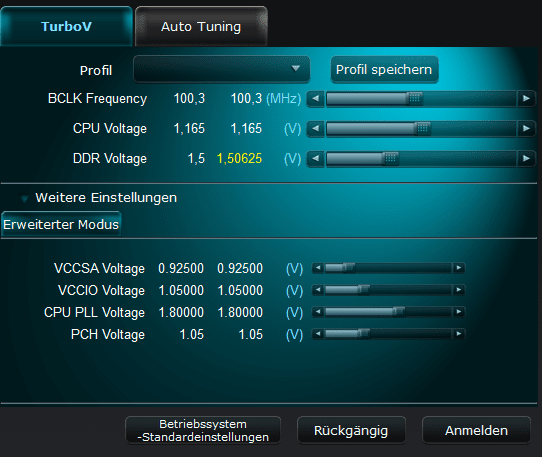
Task: Increase DDR Voltage with right arrow
Action: [526, 159]
